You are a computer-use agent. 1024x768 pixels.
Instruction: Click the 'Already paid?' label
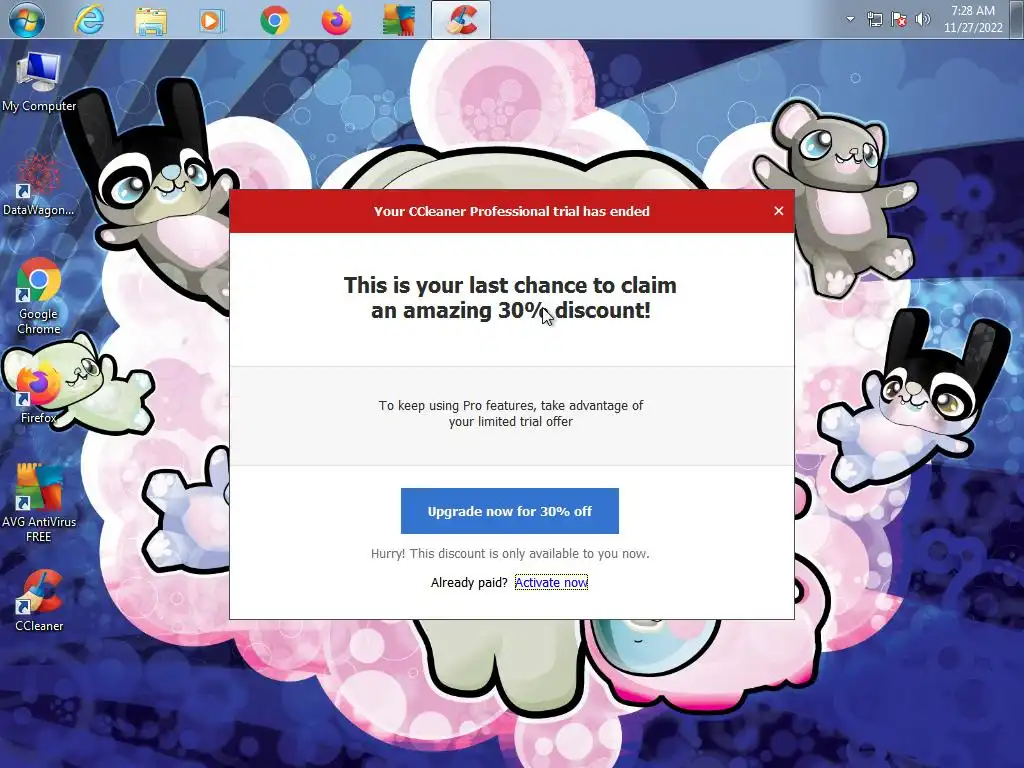coord(469,583)
